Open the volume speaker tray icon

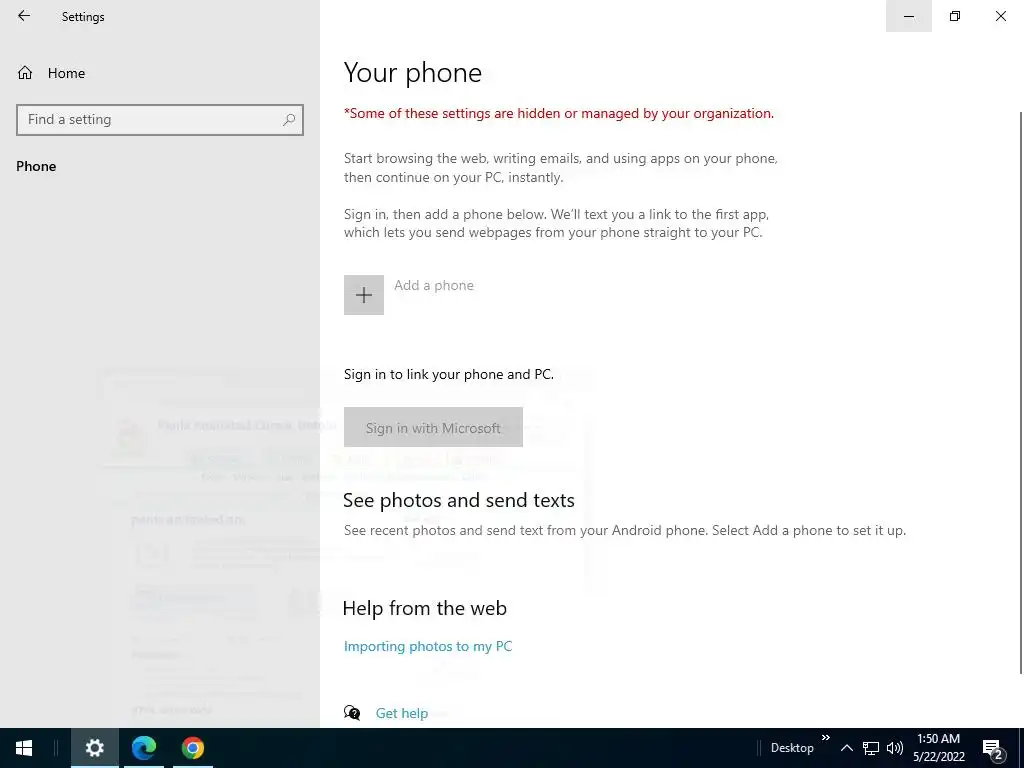coord(895,748)
